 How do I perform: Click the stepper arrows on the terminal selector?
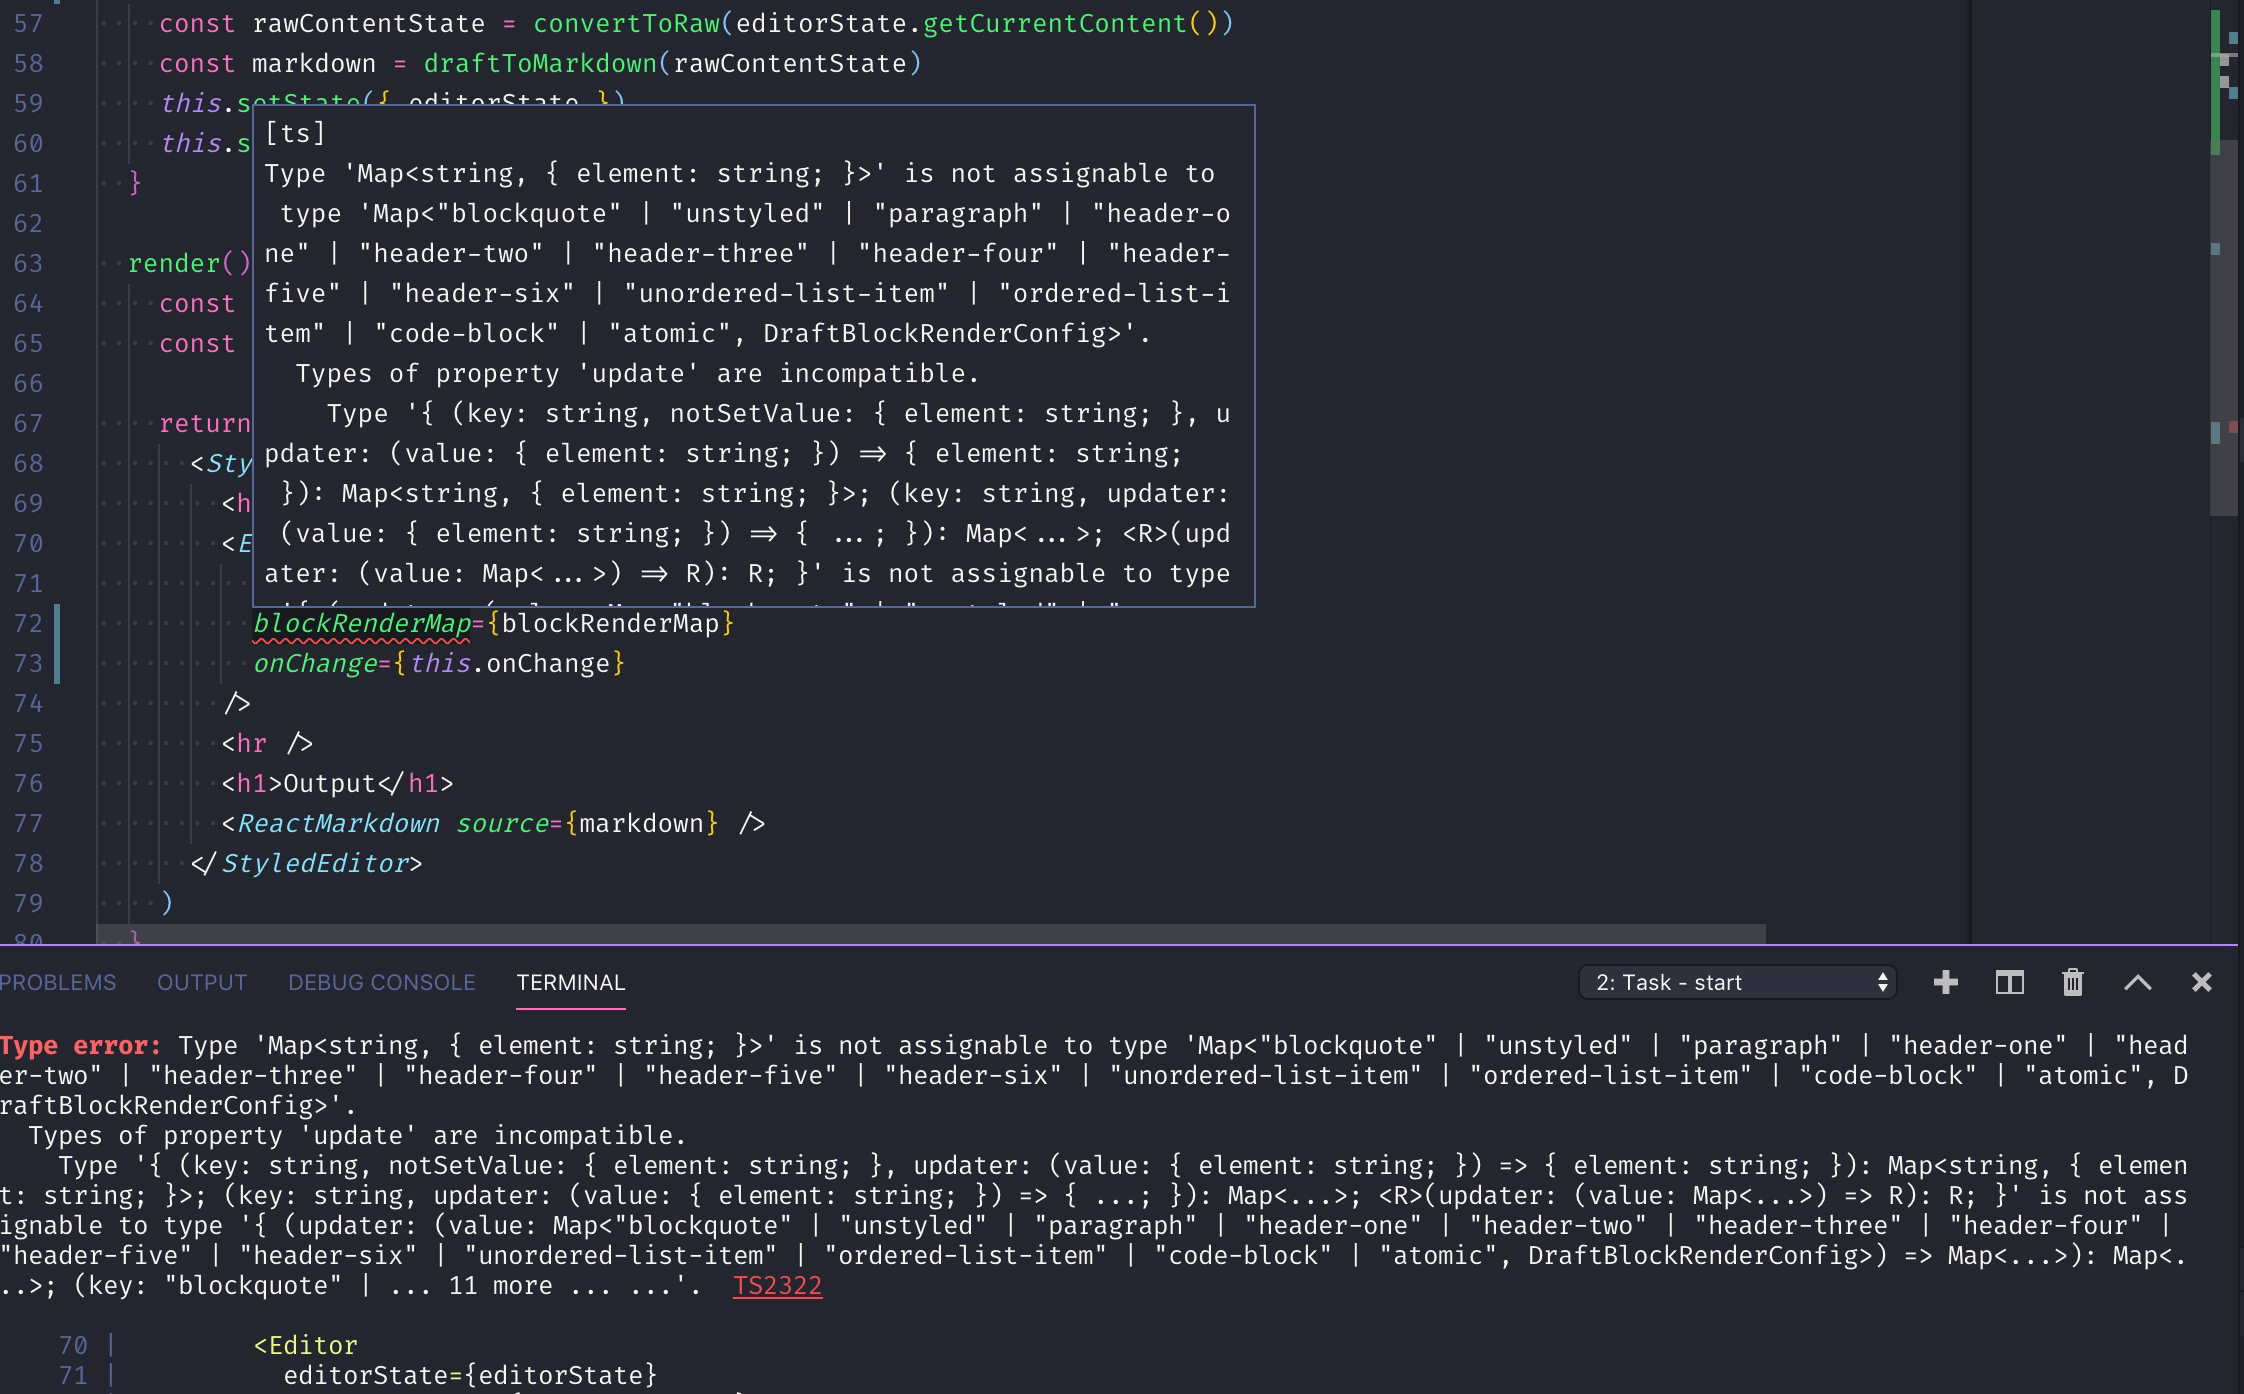click(1882, 983)
